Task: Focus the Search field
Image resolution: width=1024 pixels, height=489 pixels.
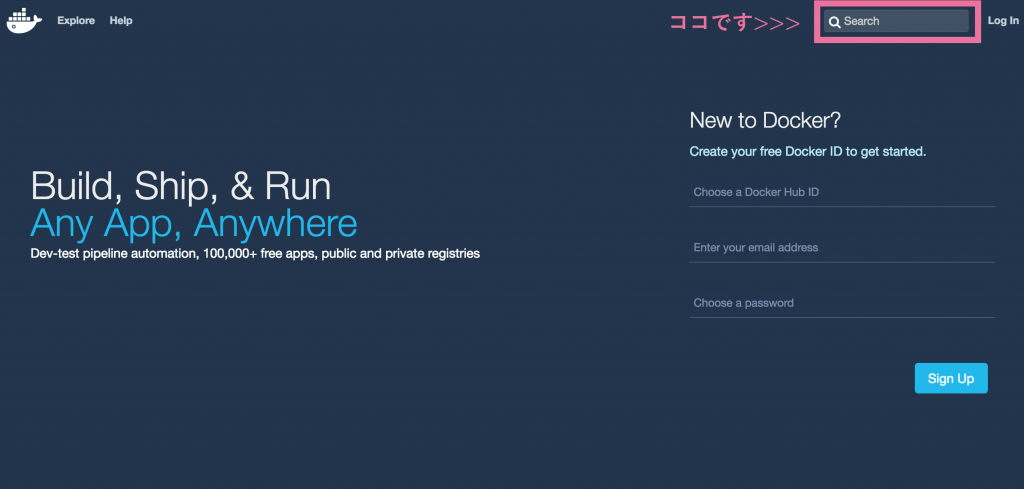Action: [x=896, y=21]
